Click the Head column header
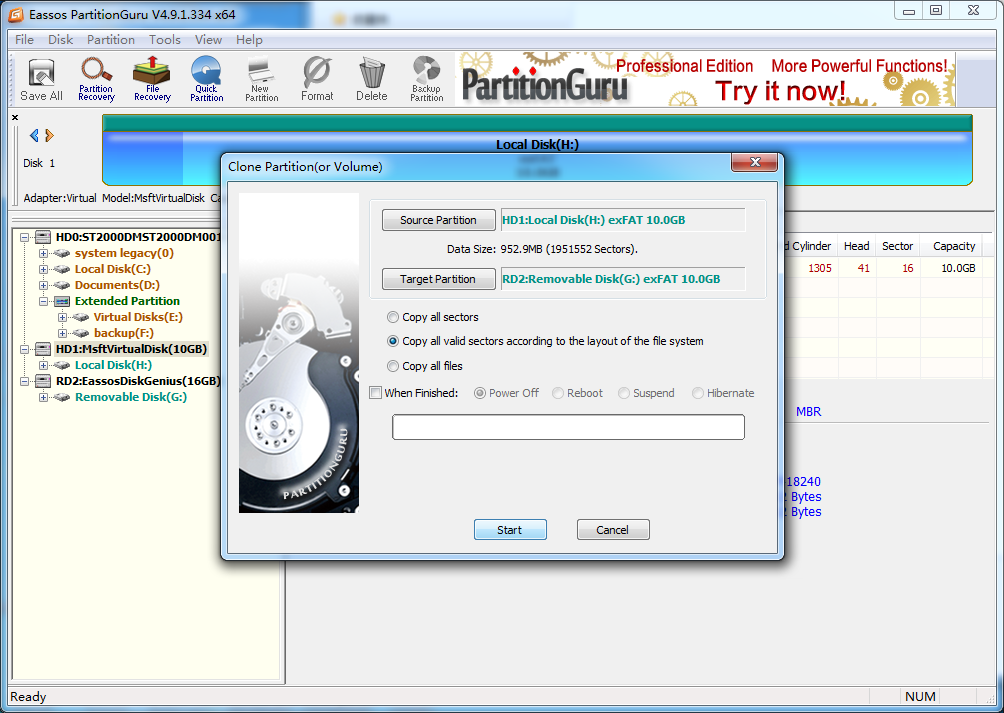1004x713 pixels. (856, 246)
